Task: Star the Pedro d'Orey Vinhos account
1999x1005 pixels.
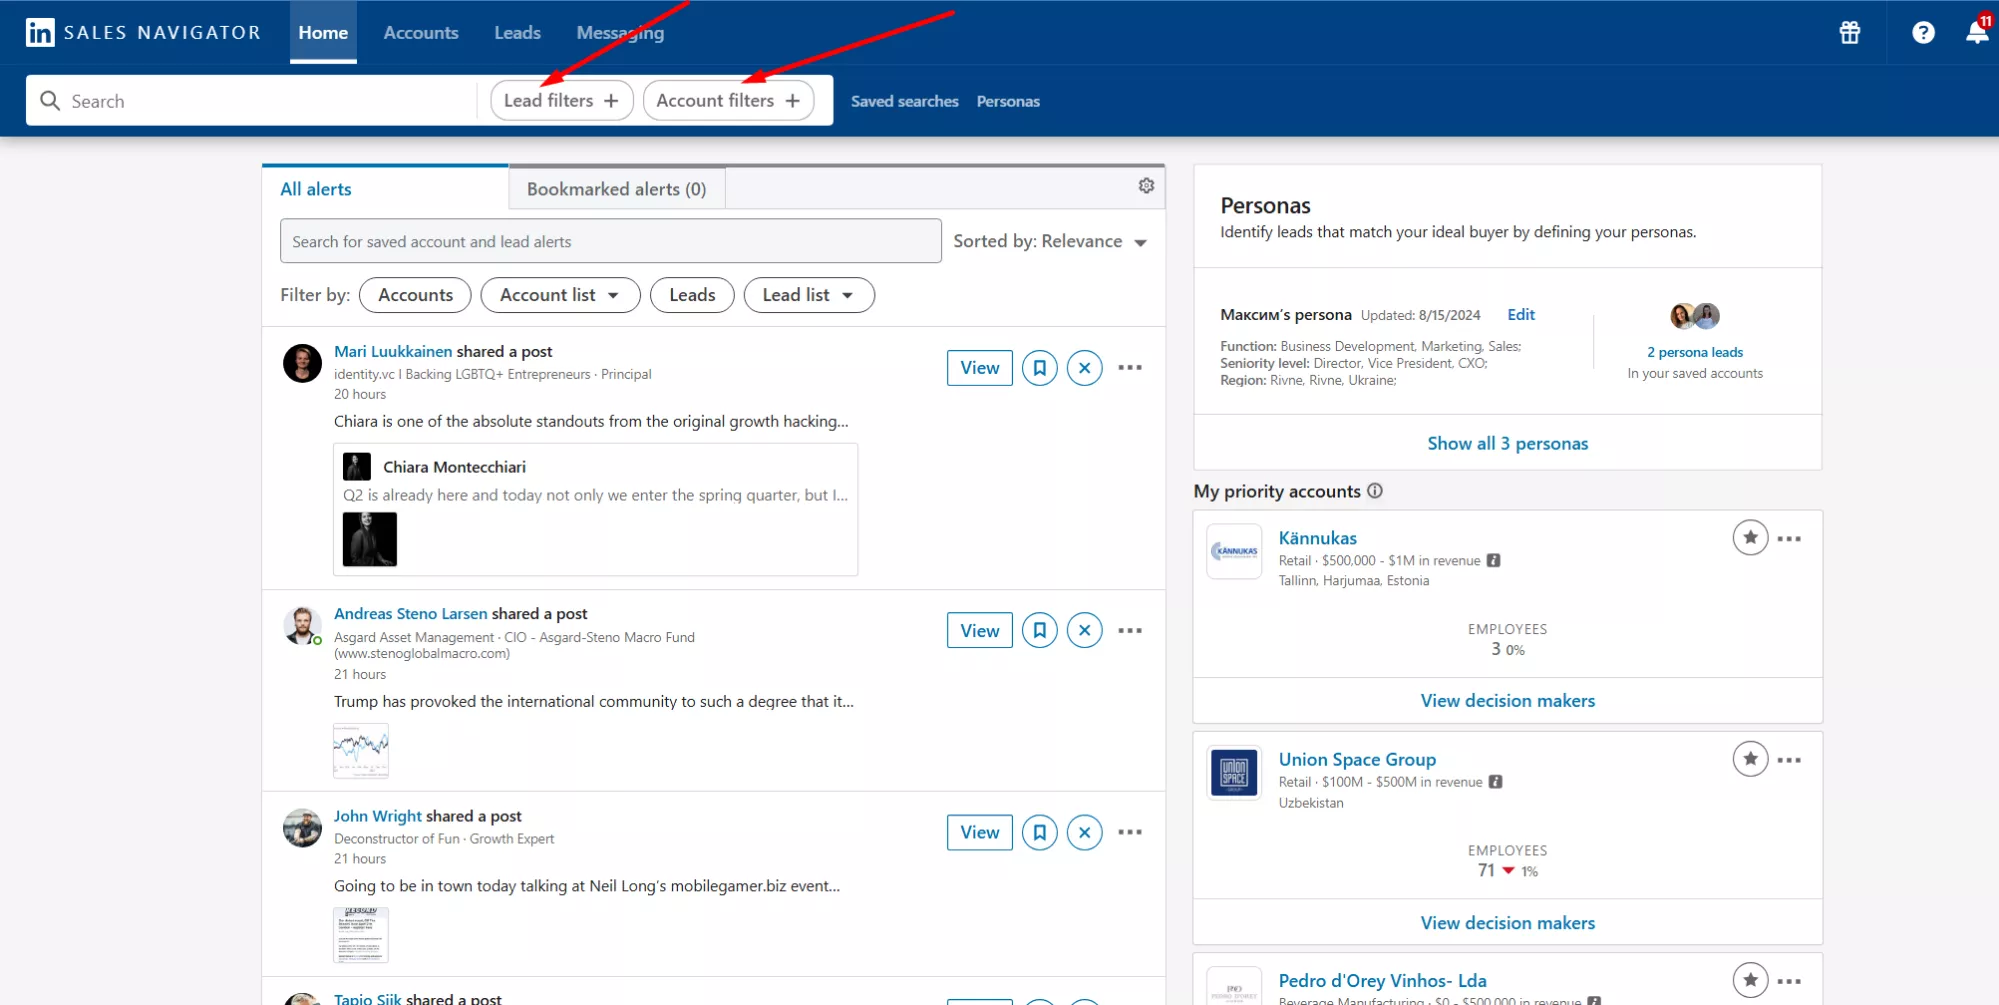Action: pos(1750,980)
